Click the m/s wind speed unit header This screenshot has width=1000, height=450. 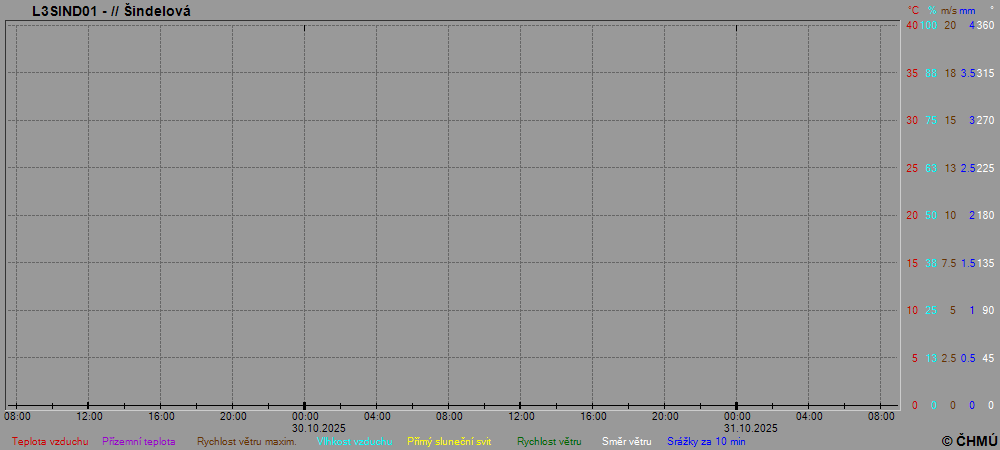949,10
